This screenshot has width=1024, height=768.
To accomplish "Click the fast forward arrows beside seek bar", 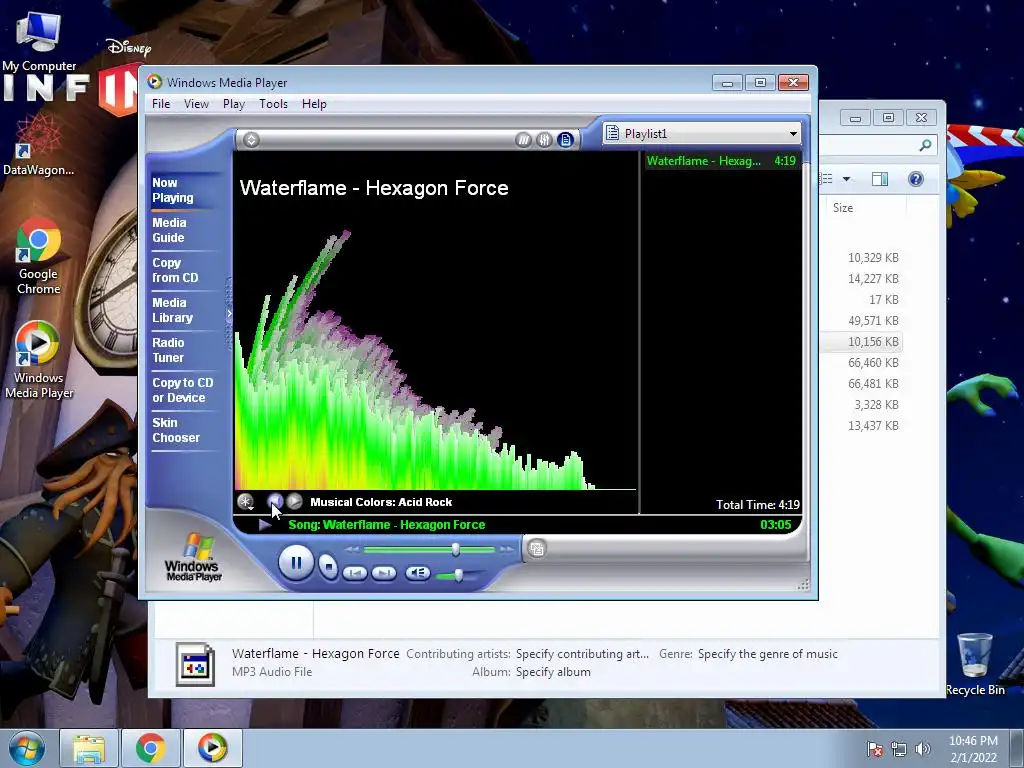I will pos(506,550).
